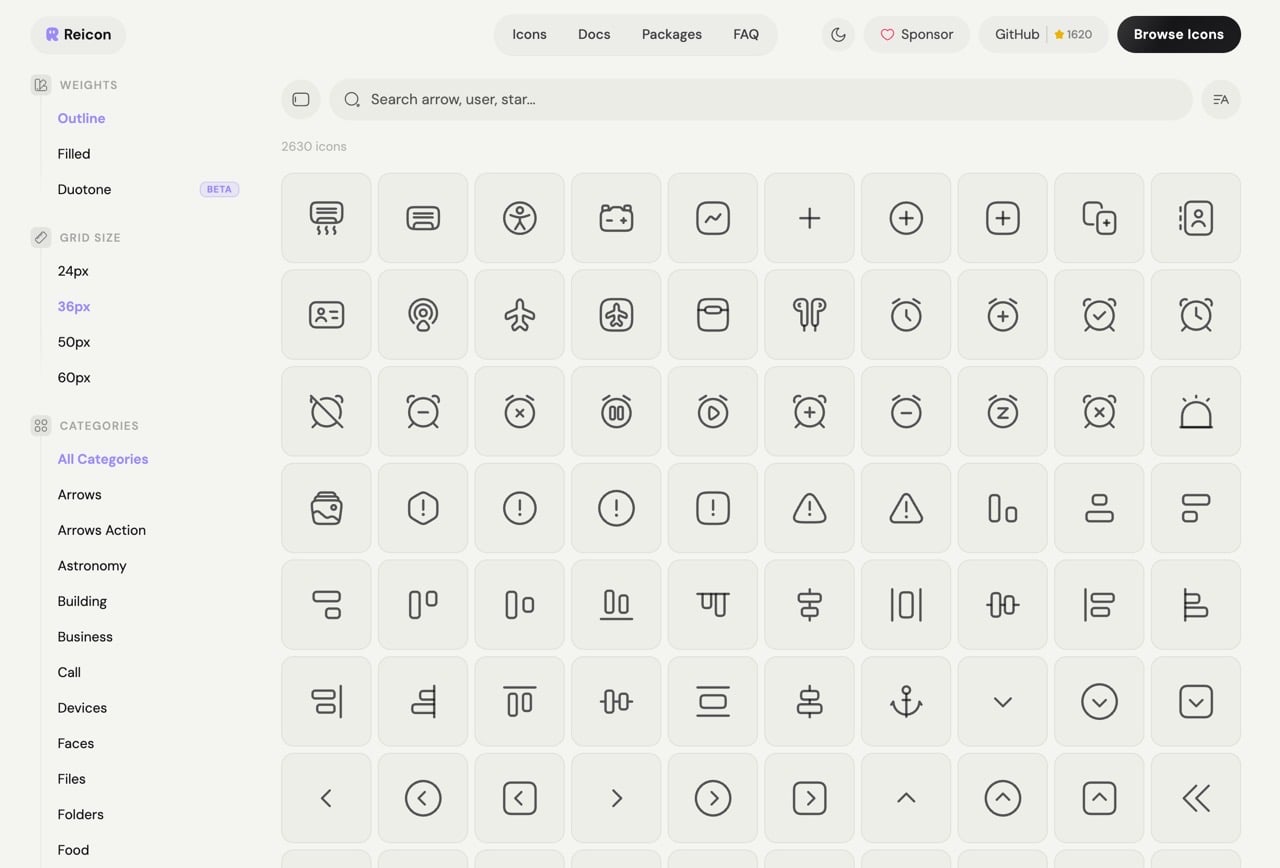Select the hexagon alert icon tile
The width and height of the screenshot is (1280, 868).
[x=423, y=508]
